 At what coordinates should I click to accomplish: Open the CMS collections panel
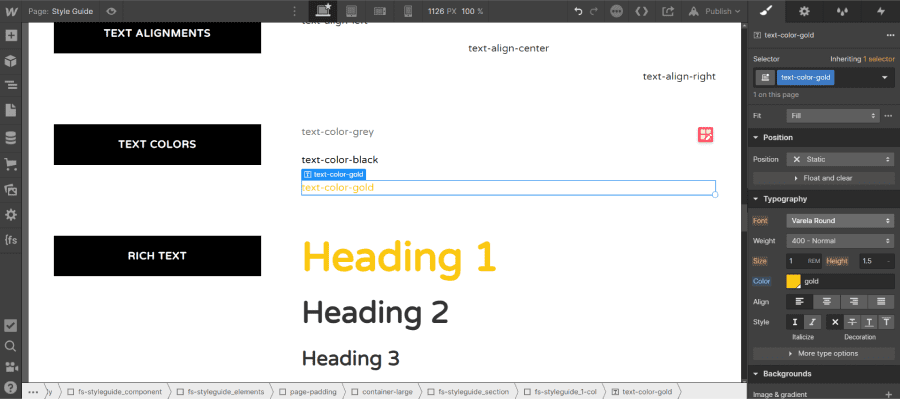(x=11, y=138)
